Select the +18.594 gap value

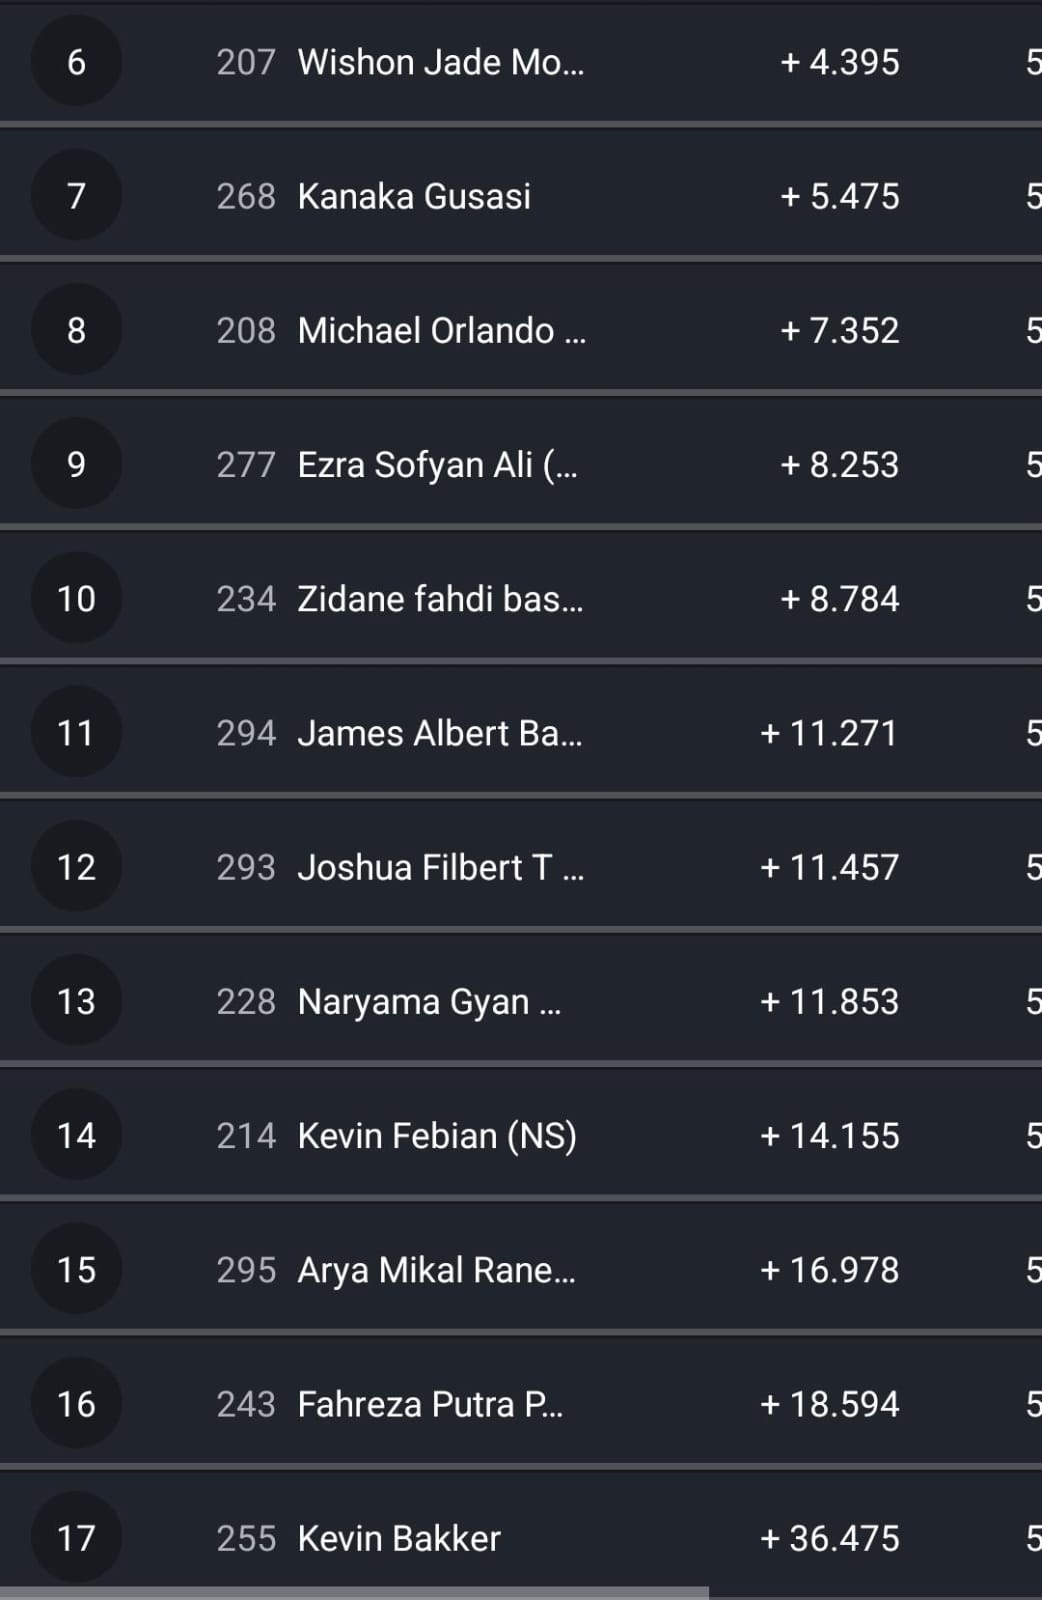[829, 1404]
